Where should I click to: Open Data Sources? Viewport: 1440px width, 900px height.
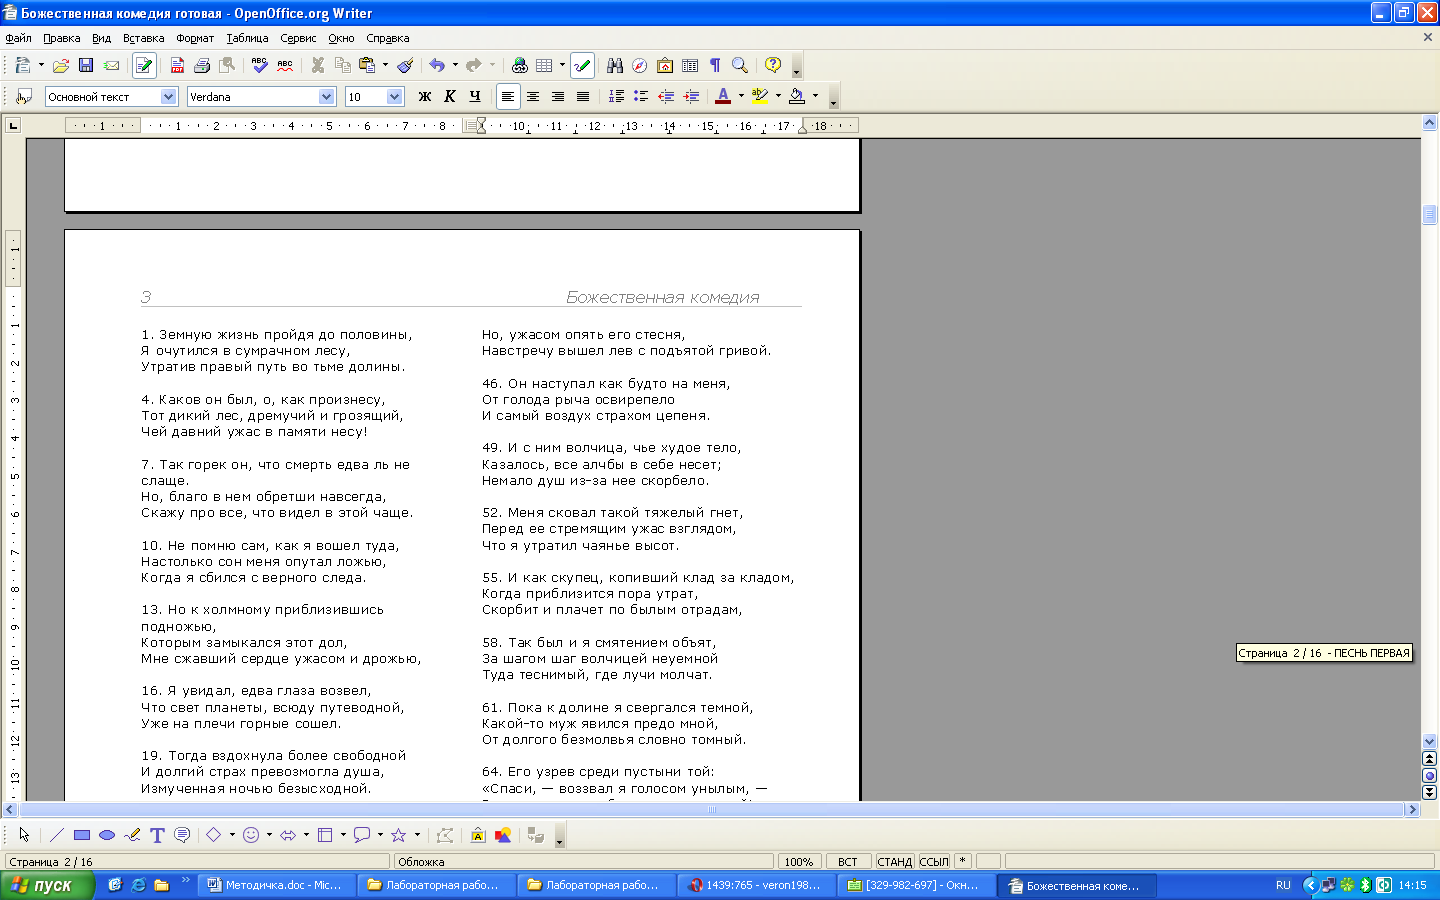pos(690,66)
